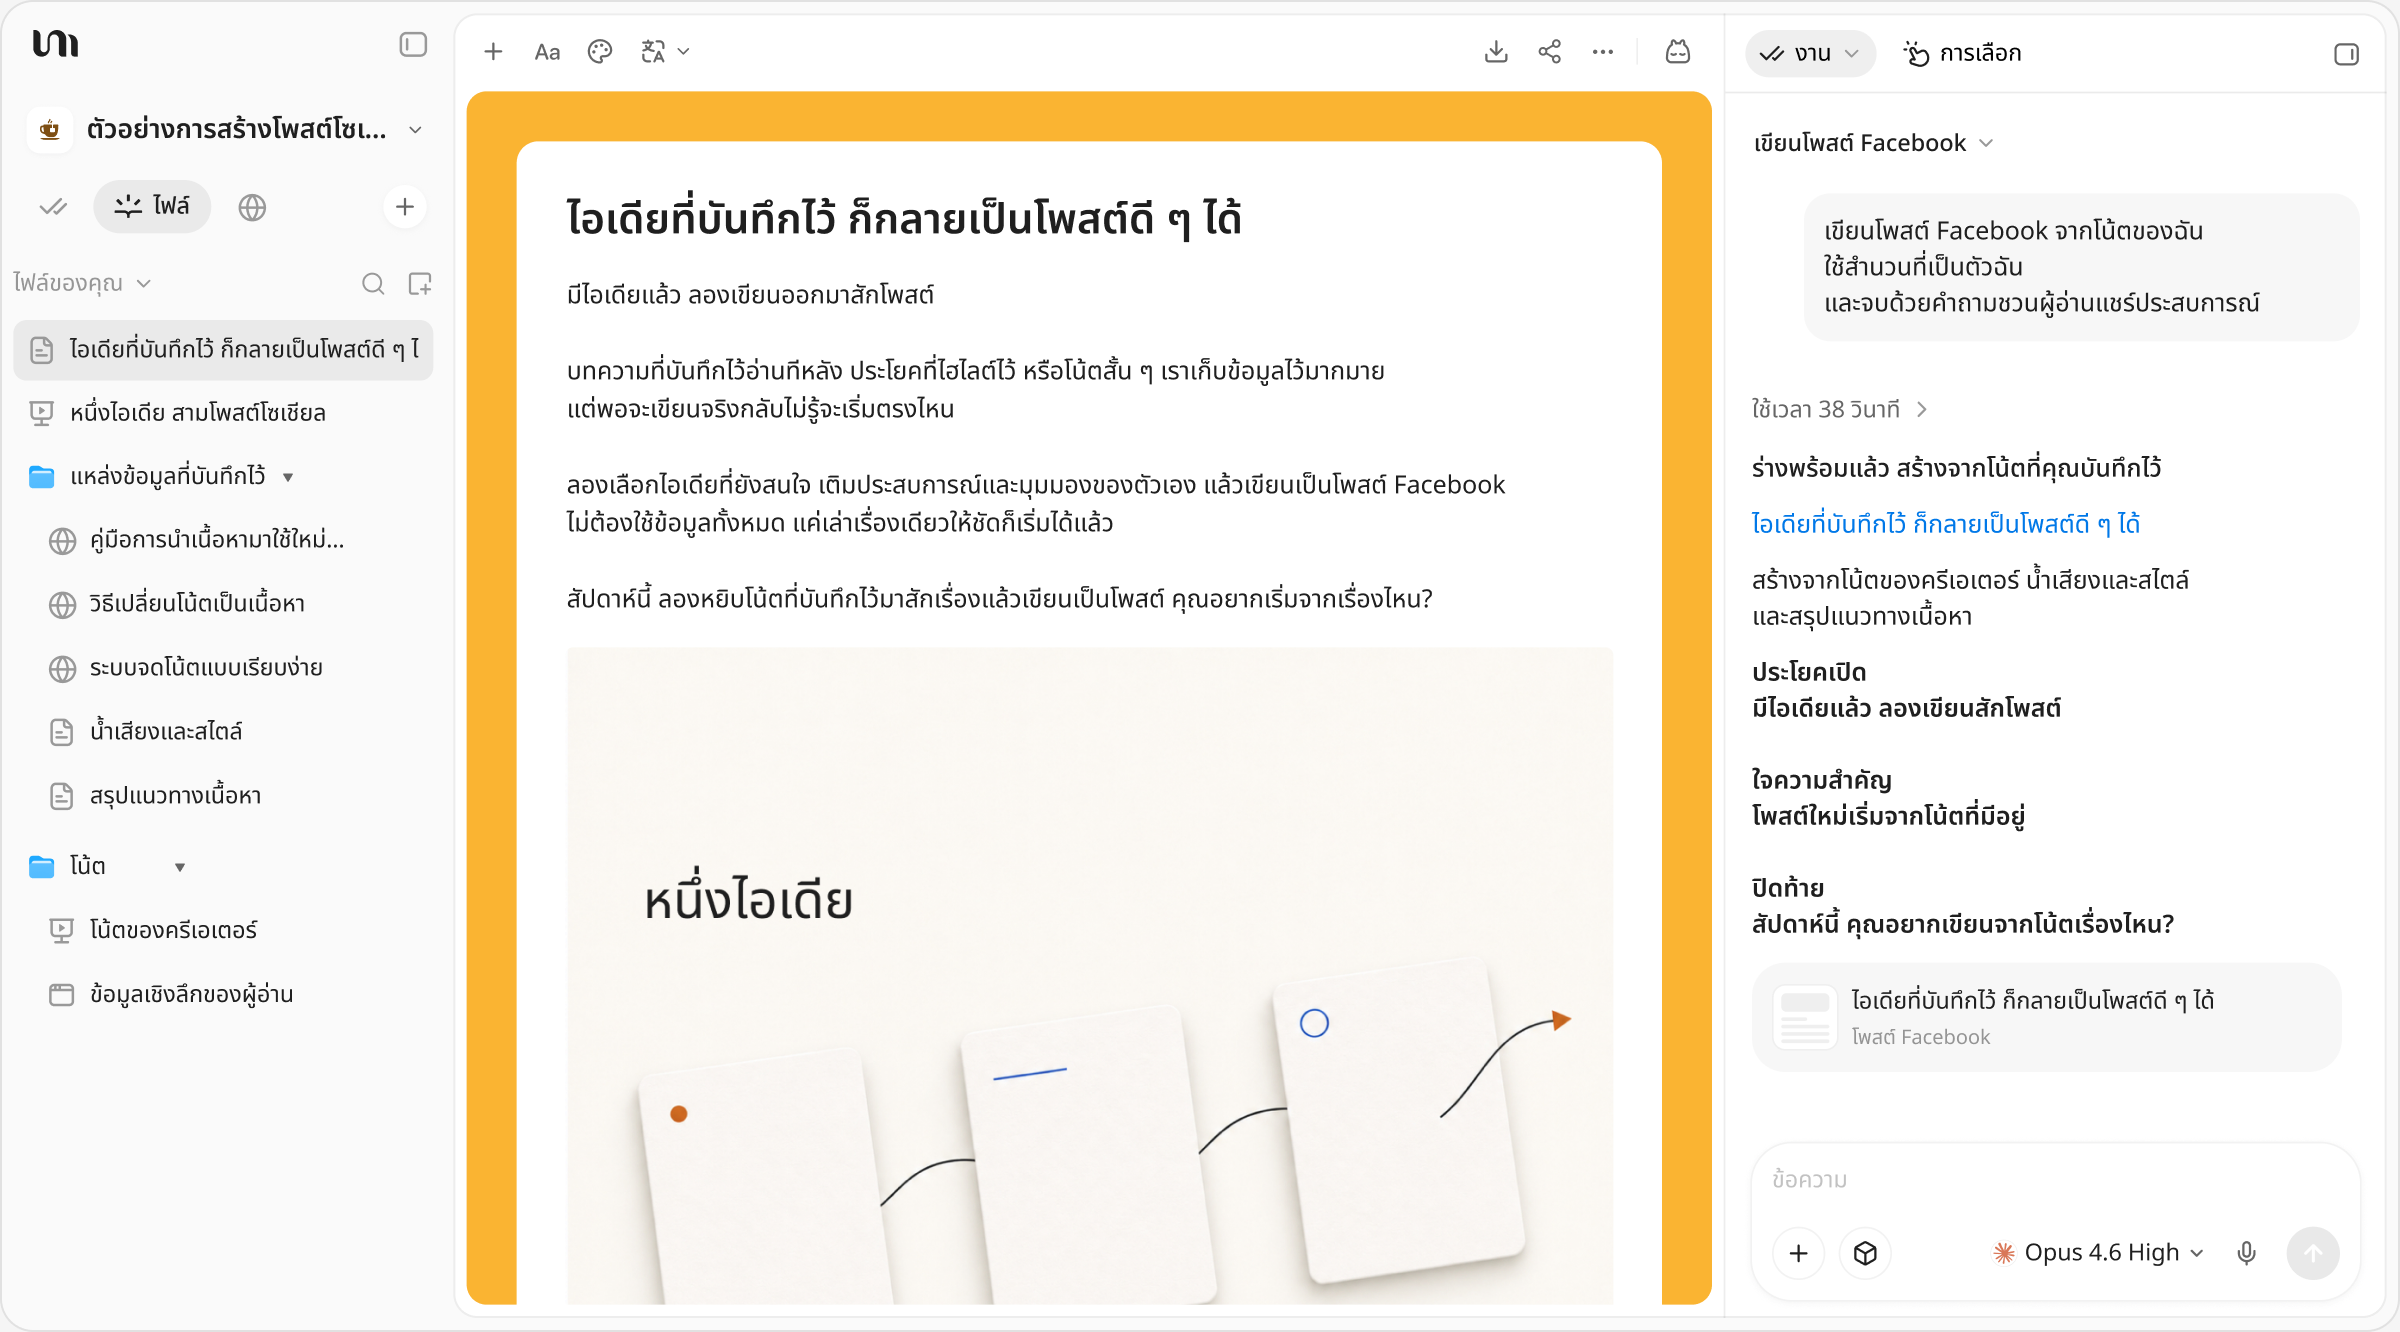Click the ใจความสำคัญ heading in chat
This screenshot has height=1332, width=2400.
coord(1821,780)
